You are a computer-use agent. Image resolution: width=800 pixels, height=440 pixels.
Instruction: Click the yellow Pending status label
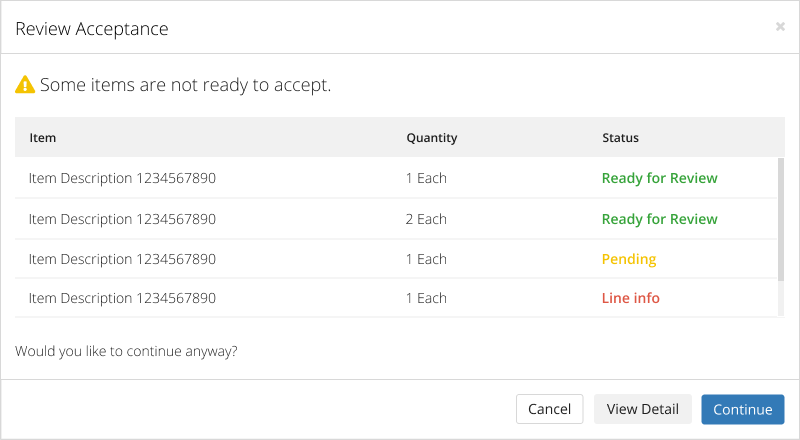coord(629,259)
